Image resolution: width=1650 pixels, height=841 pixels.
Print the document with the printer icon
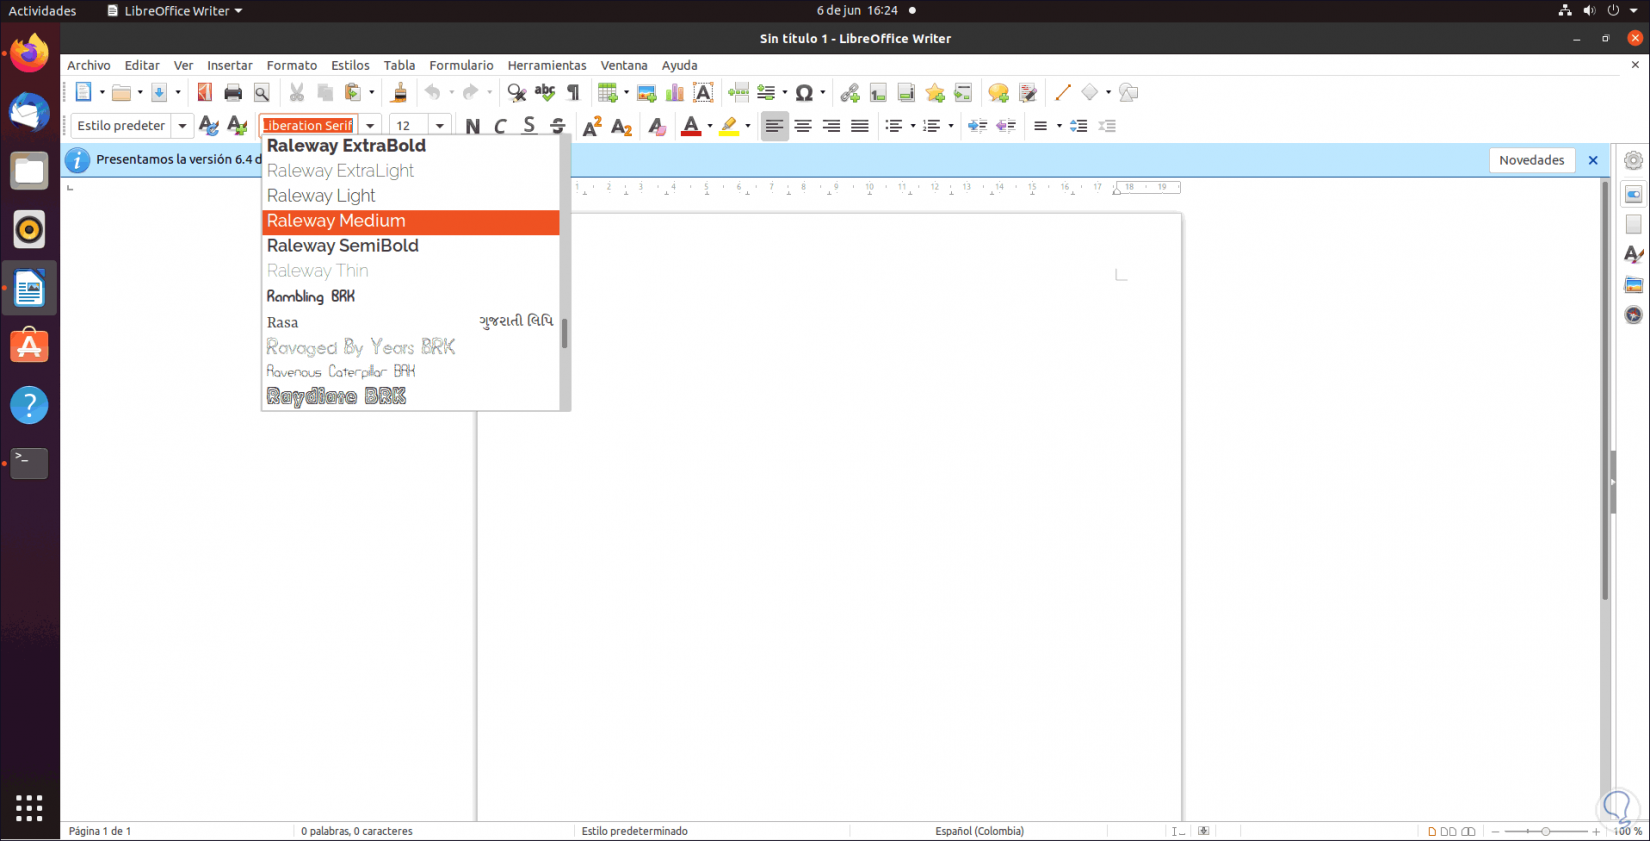(x=233, y=93)
